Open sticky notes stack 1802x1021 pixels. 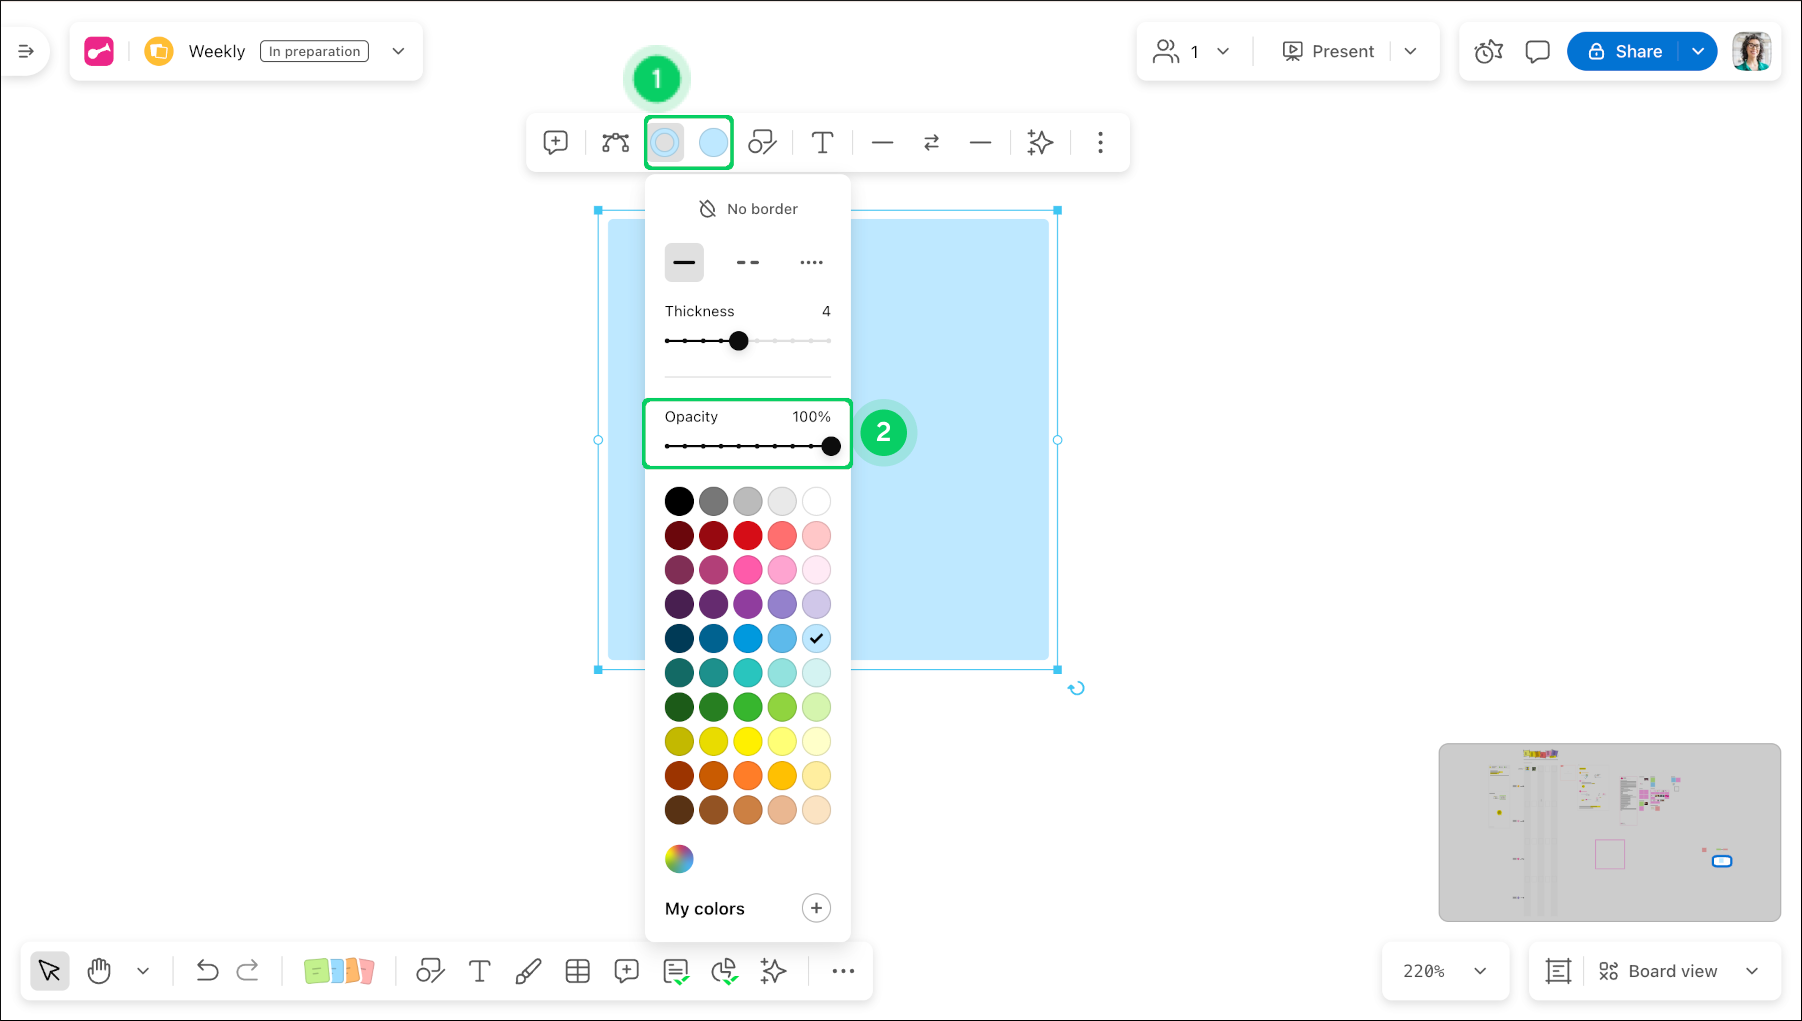click(338, 971)
